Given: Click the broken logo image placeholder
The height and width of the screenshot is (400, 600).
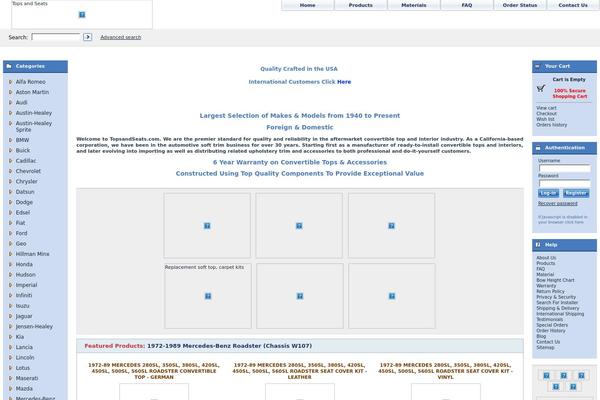Looking at the screenshot, I should click(x=82, y=15).
